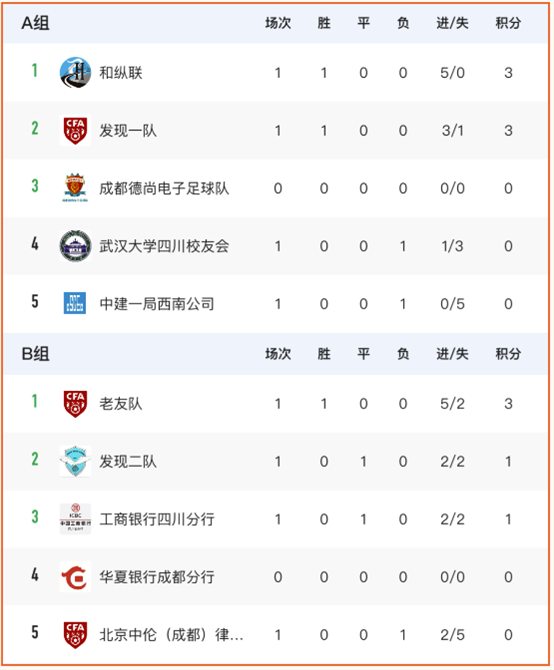Open 成都德尚电子足球队 team badge

tap(75, 188)
